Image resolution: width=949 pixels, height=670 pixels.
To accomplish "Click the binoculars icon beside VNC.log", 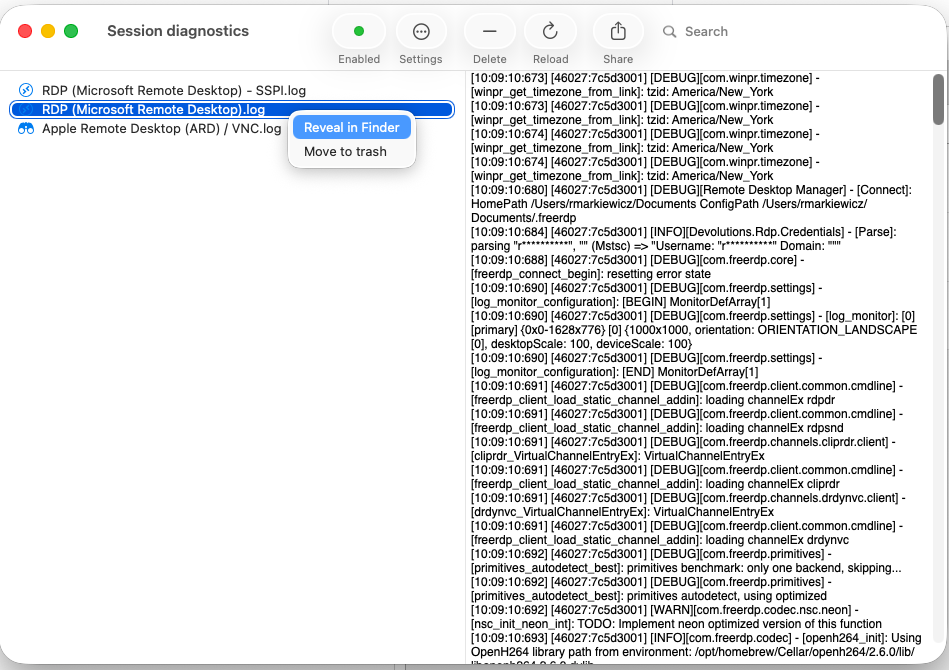I will 25,129.
